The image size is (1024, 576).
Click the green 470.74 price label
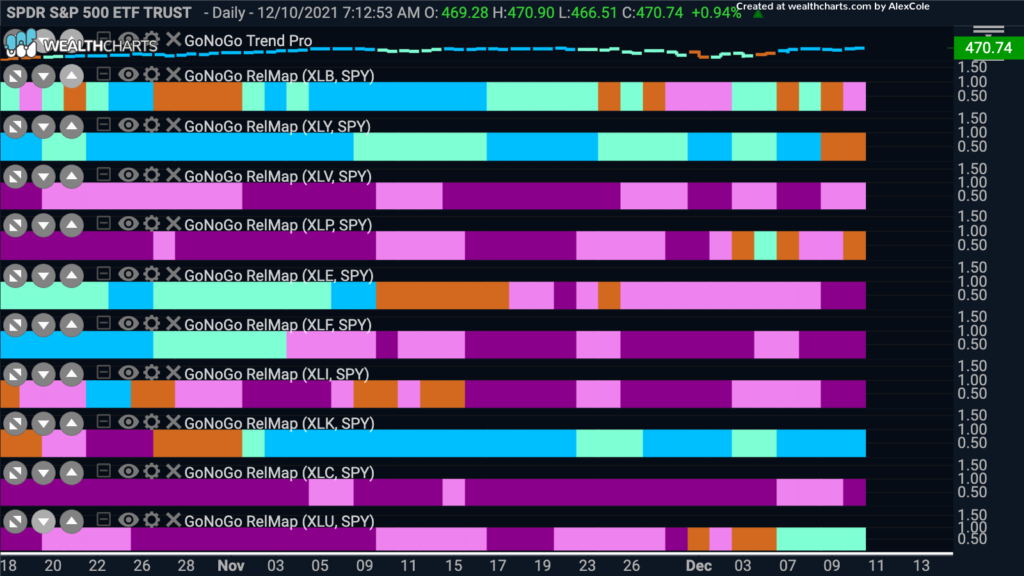click(x=988, y=48)
